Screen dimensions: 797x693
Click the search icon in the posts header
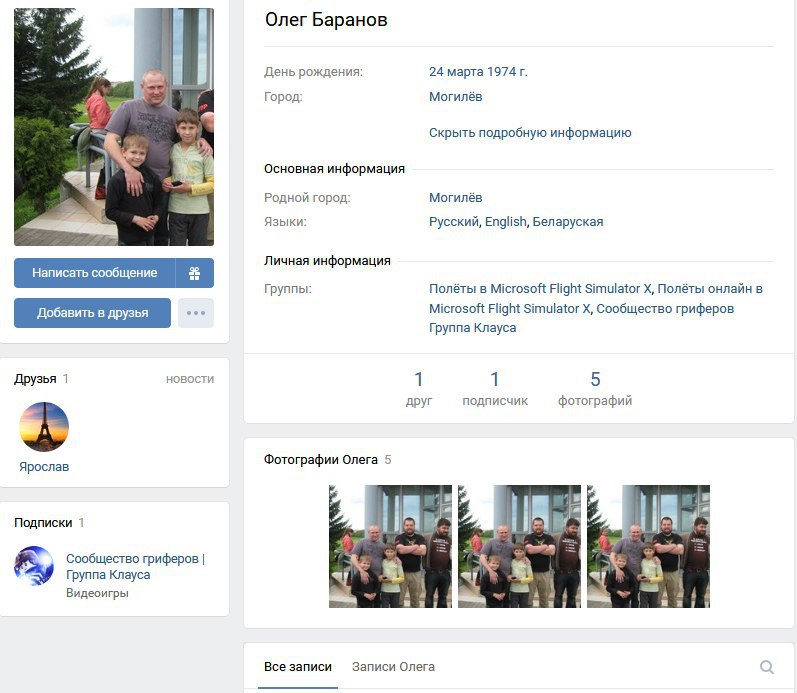(767, 667)
